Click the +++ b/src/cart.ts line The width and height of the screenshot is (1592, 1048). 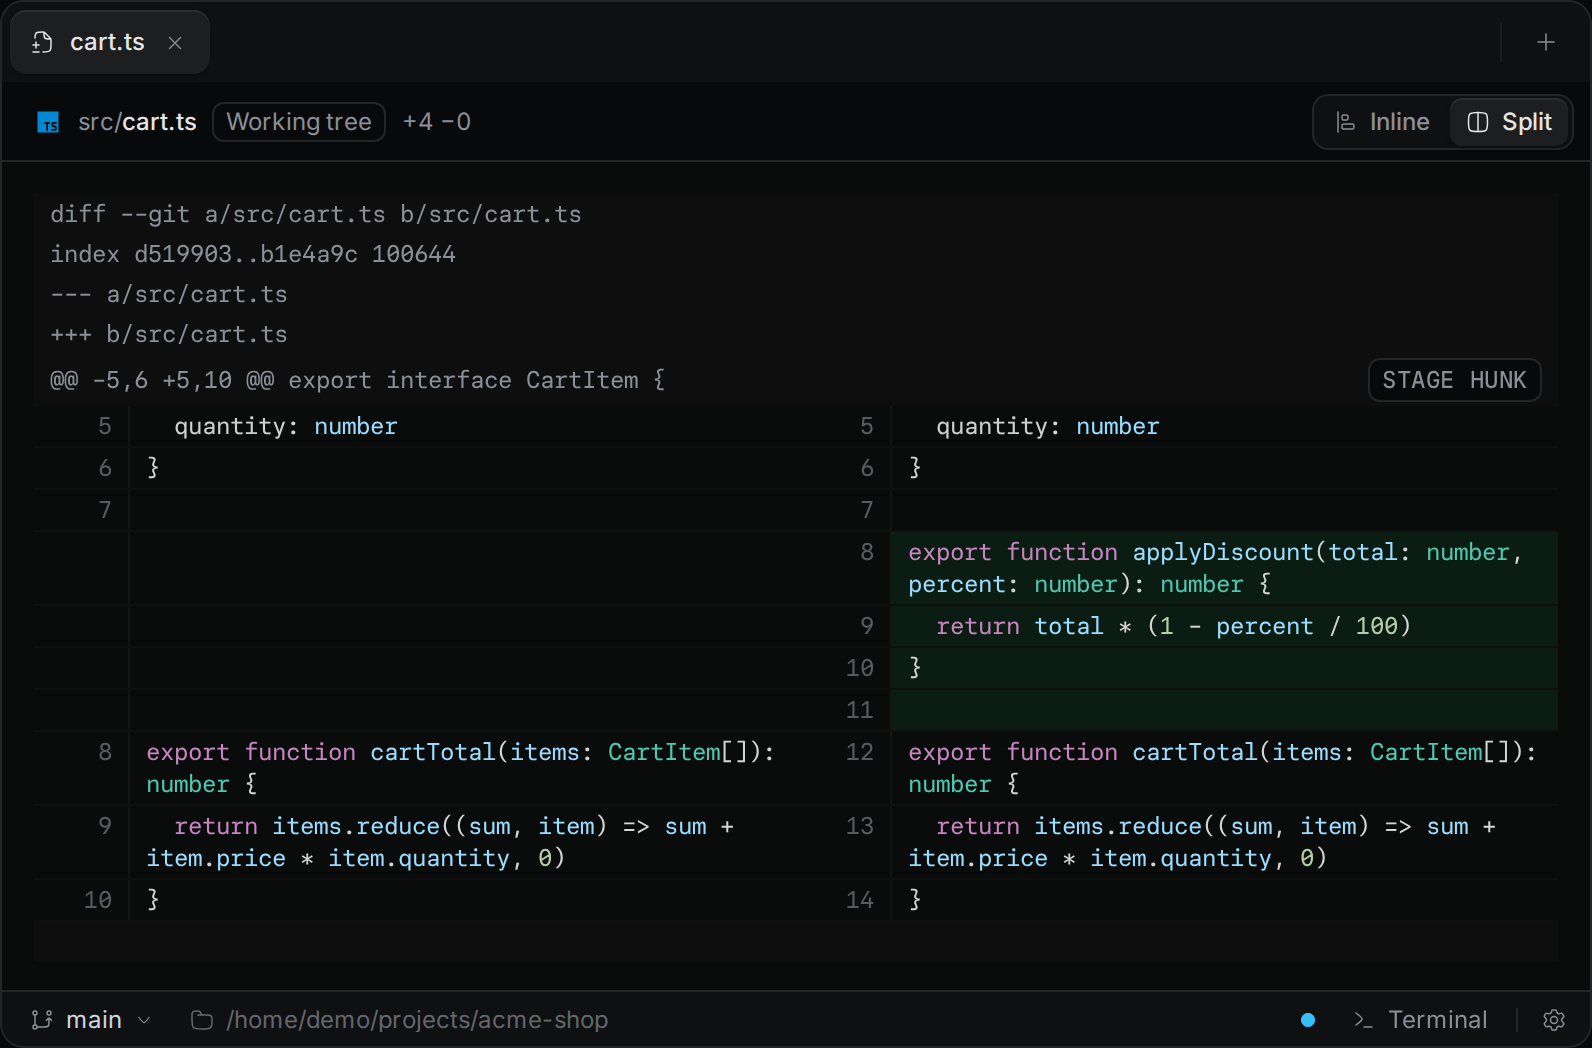coord(169,334)
